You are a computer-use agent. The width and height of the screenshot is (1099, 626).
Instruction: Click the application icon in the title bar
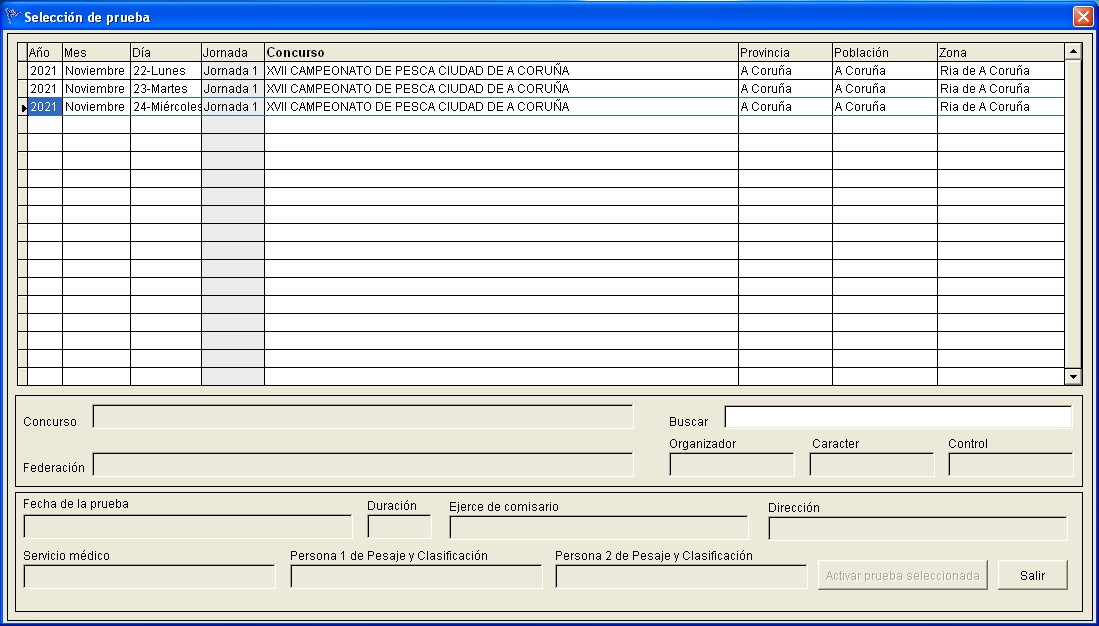(12, 16)
